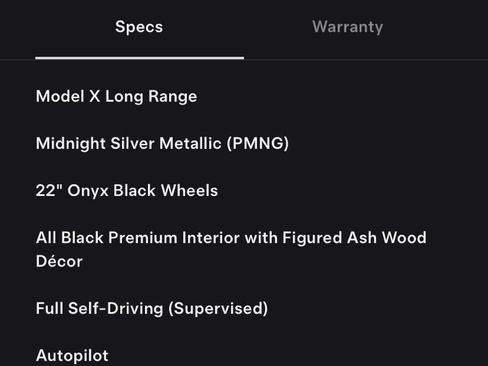488x366 pixels.
Task: Tap the (Supervised) label text
Action: point(218,308)
